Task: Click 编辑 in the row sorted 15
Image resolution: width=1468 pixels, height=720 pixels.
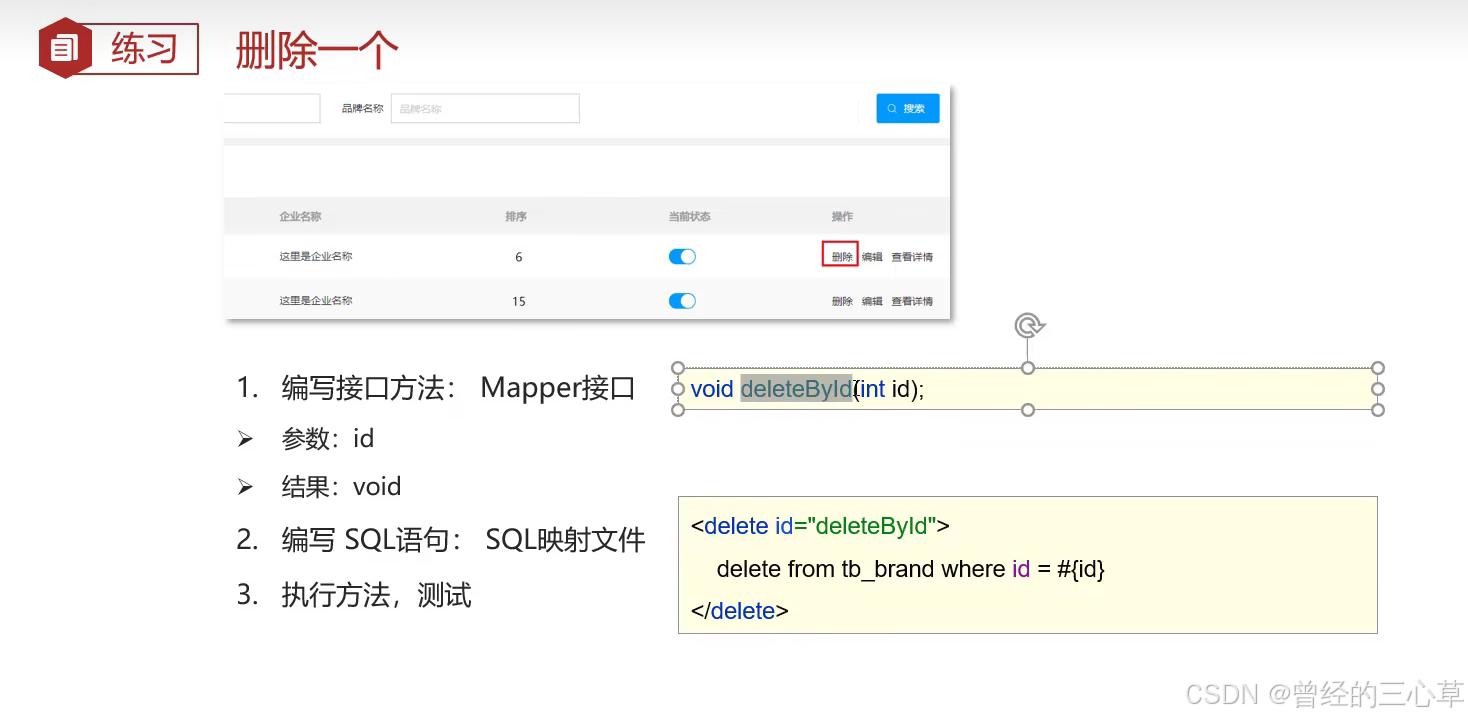Action: pos(872,301)
